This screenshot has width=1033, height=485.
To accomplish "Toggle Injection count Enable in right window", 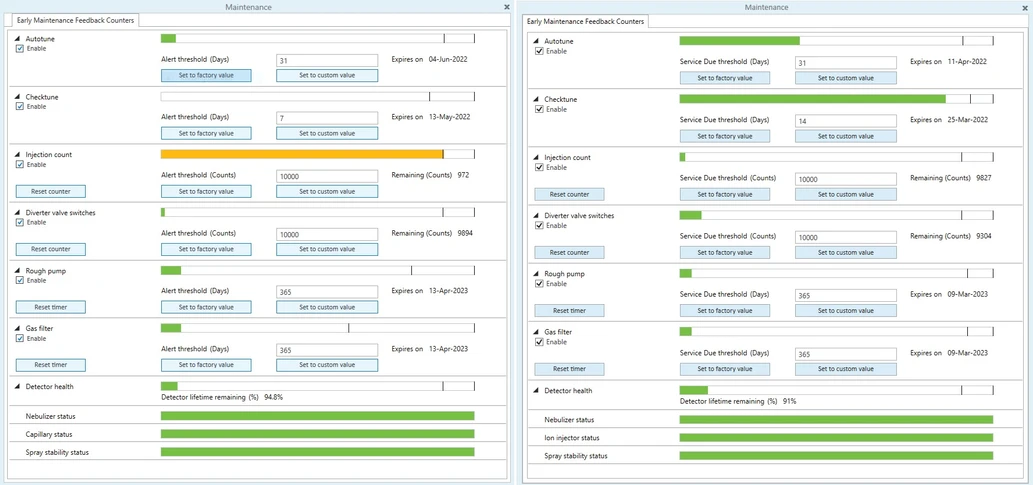I will 540,167.
